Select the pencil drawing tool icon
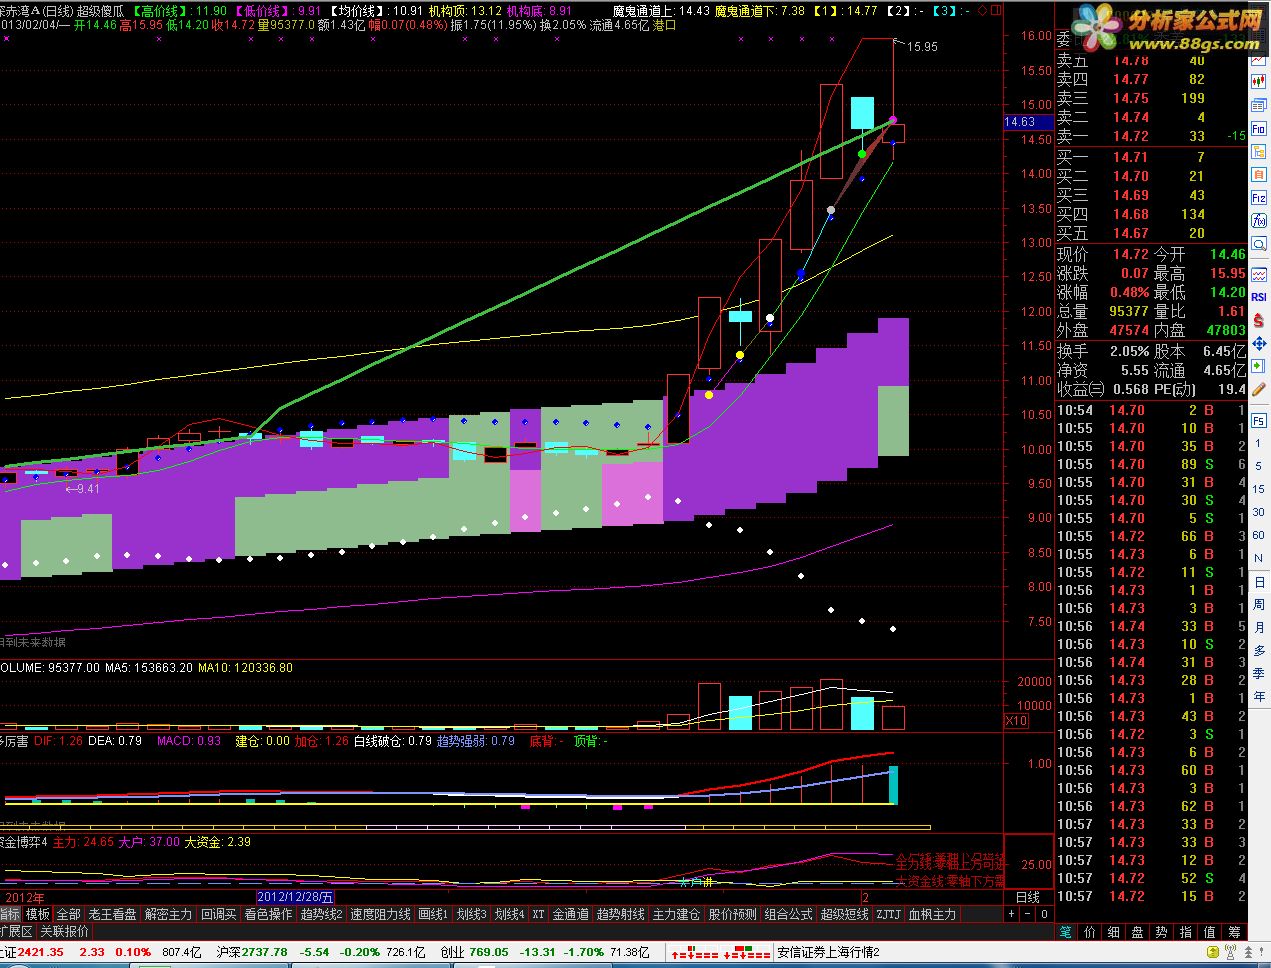 point(1259,389)
